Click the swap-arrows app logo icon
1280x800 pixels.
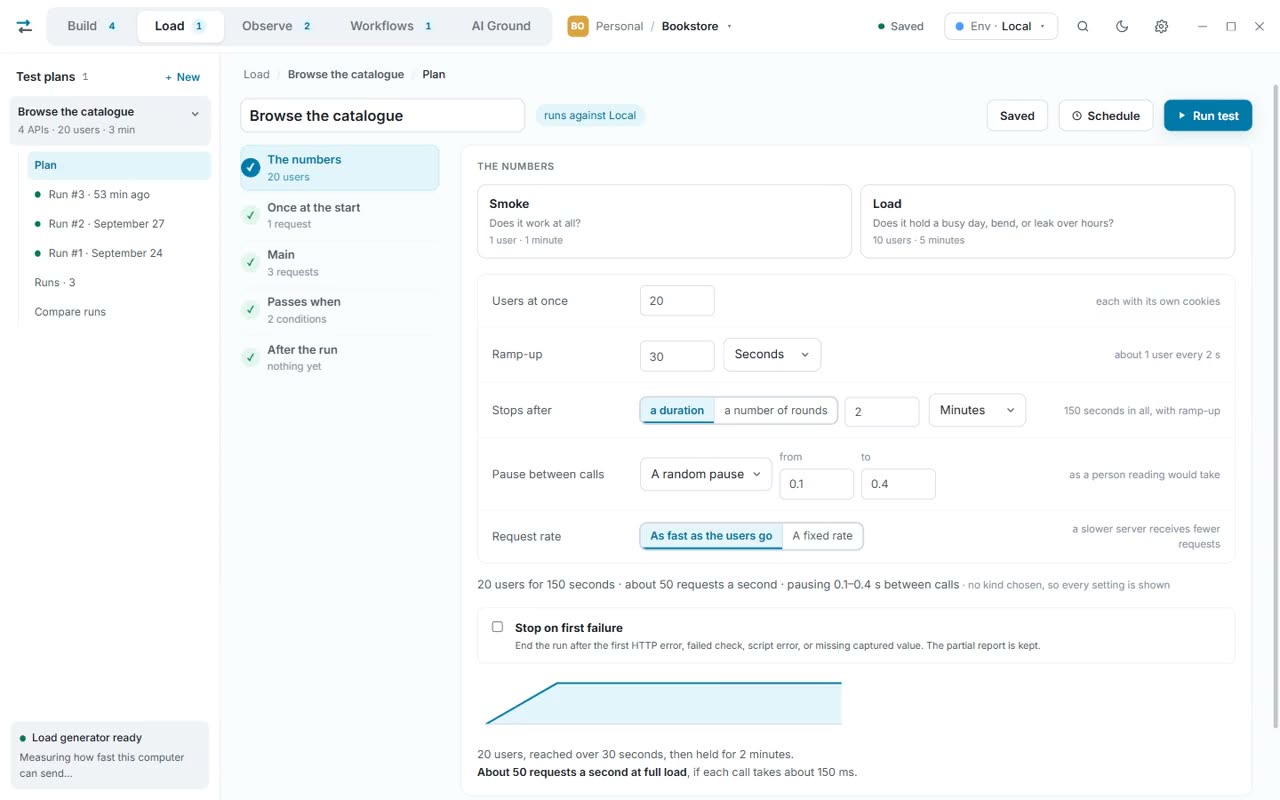(x=24, y=26)
